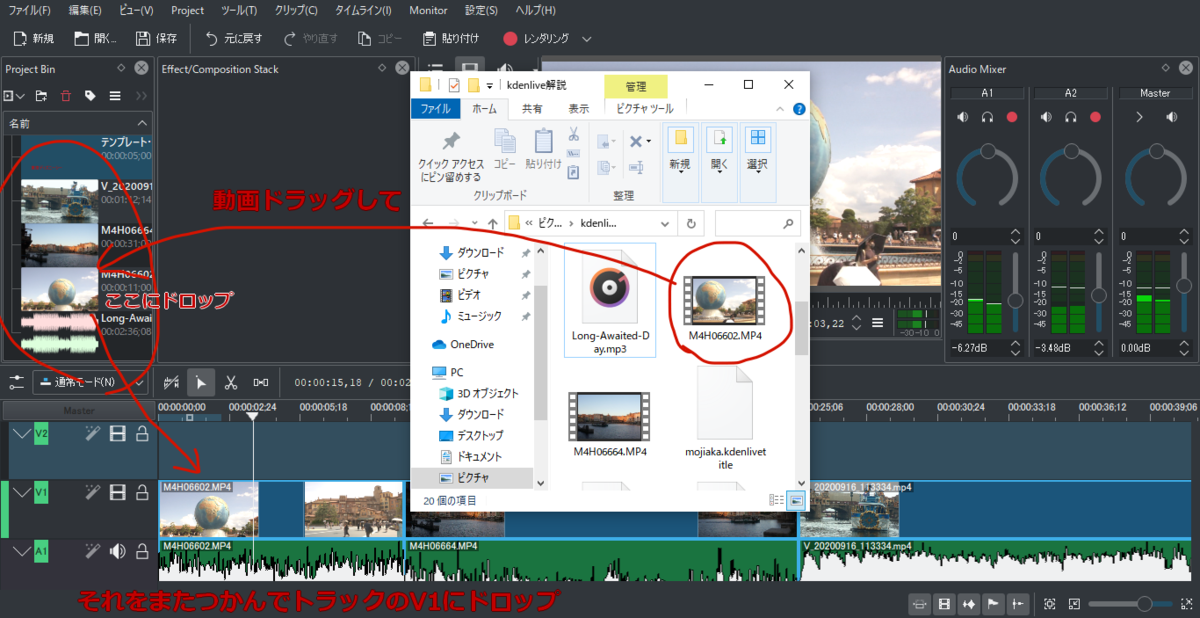Screen dimensions: 1200x618
Task: Click the 元に戻す undo button
Action: tap(234, 39)
